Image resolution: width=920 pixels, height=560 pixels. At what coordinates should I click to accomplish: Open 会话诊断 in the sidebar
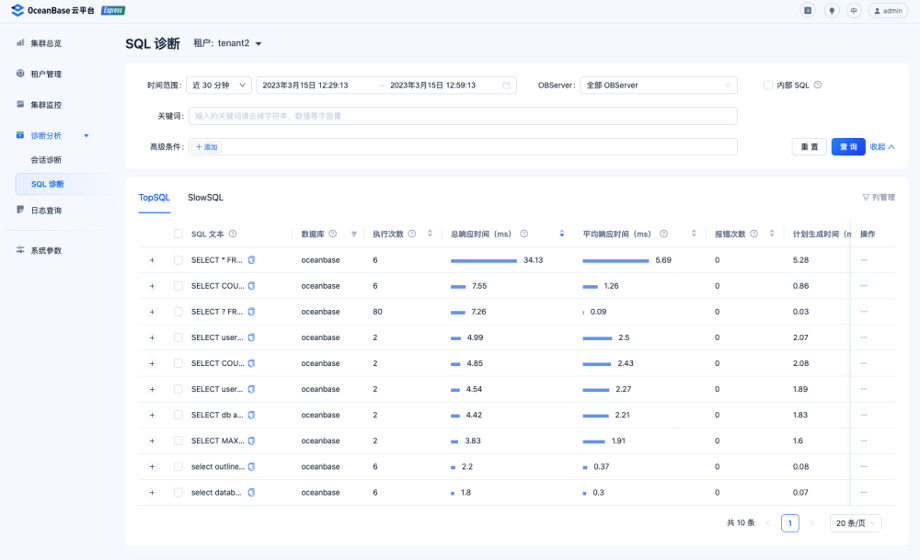coord(46,160)
